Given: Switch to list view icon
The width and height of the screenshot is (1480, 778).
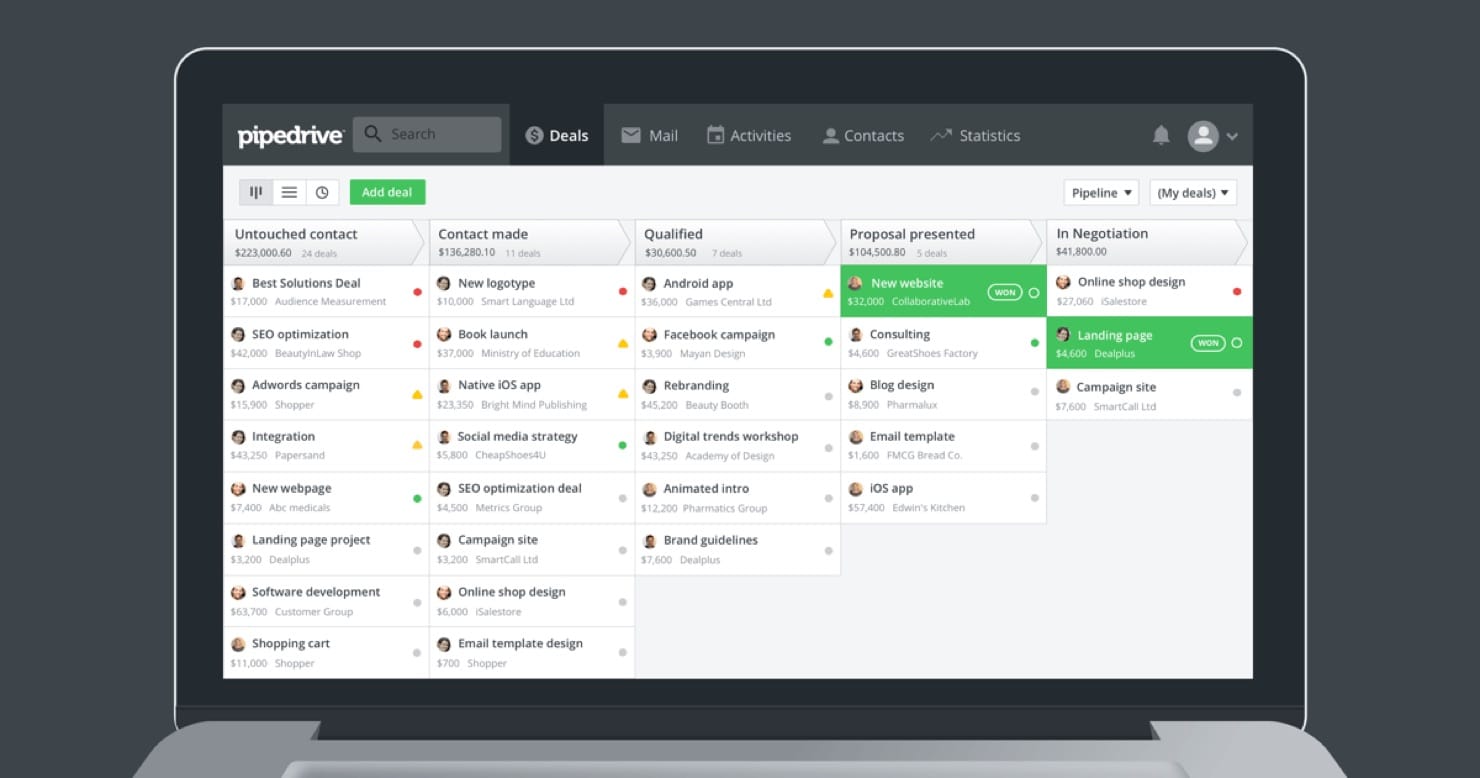Looking at the screenshot, I should tap(288, 191).
